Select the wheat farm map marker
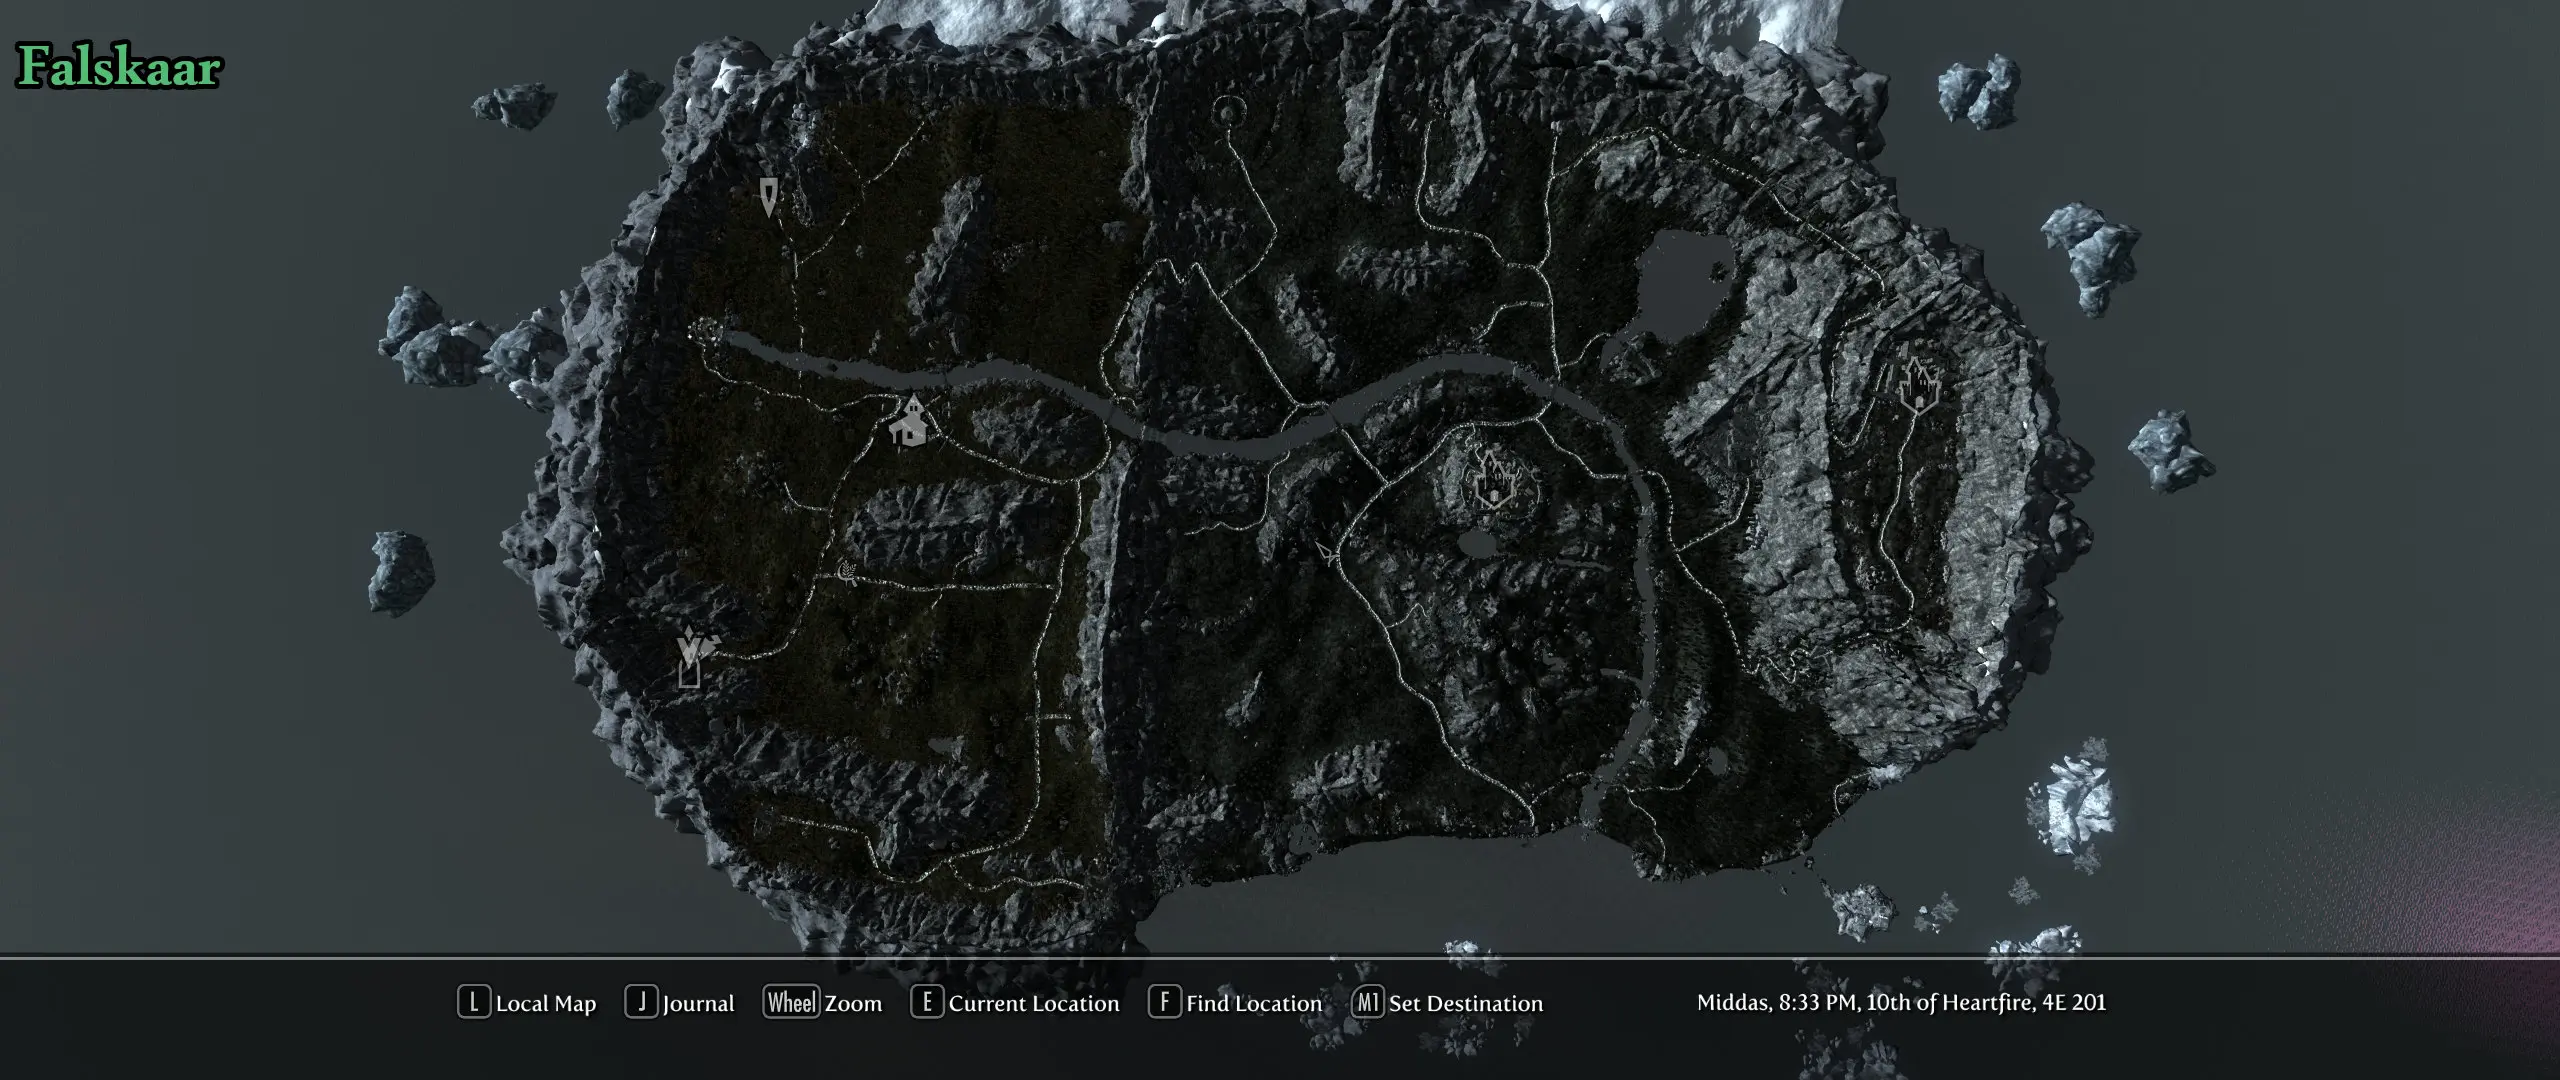 pyautogui.click(x=847, y=571)
